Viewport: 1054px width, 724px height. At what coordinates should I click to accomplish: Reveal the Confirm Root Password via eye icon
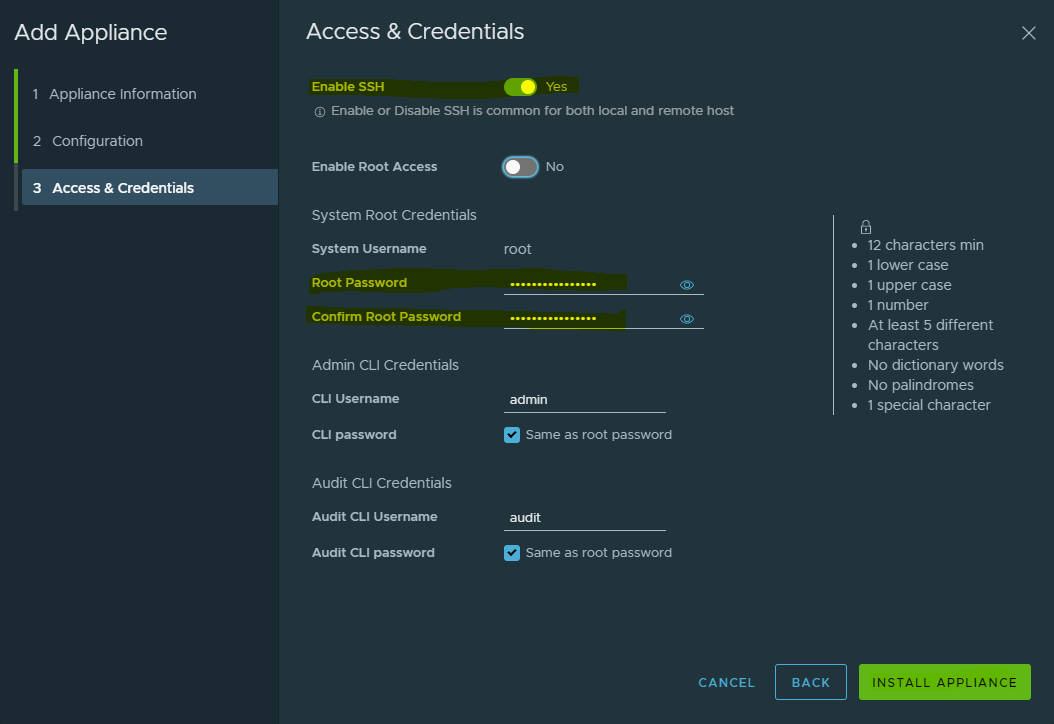click(686, 319)
